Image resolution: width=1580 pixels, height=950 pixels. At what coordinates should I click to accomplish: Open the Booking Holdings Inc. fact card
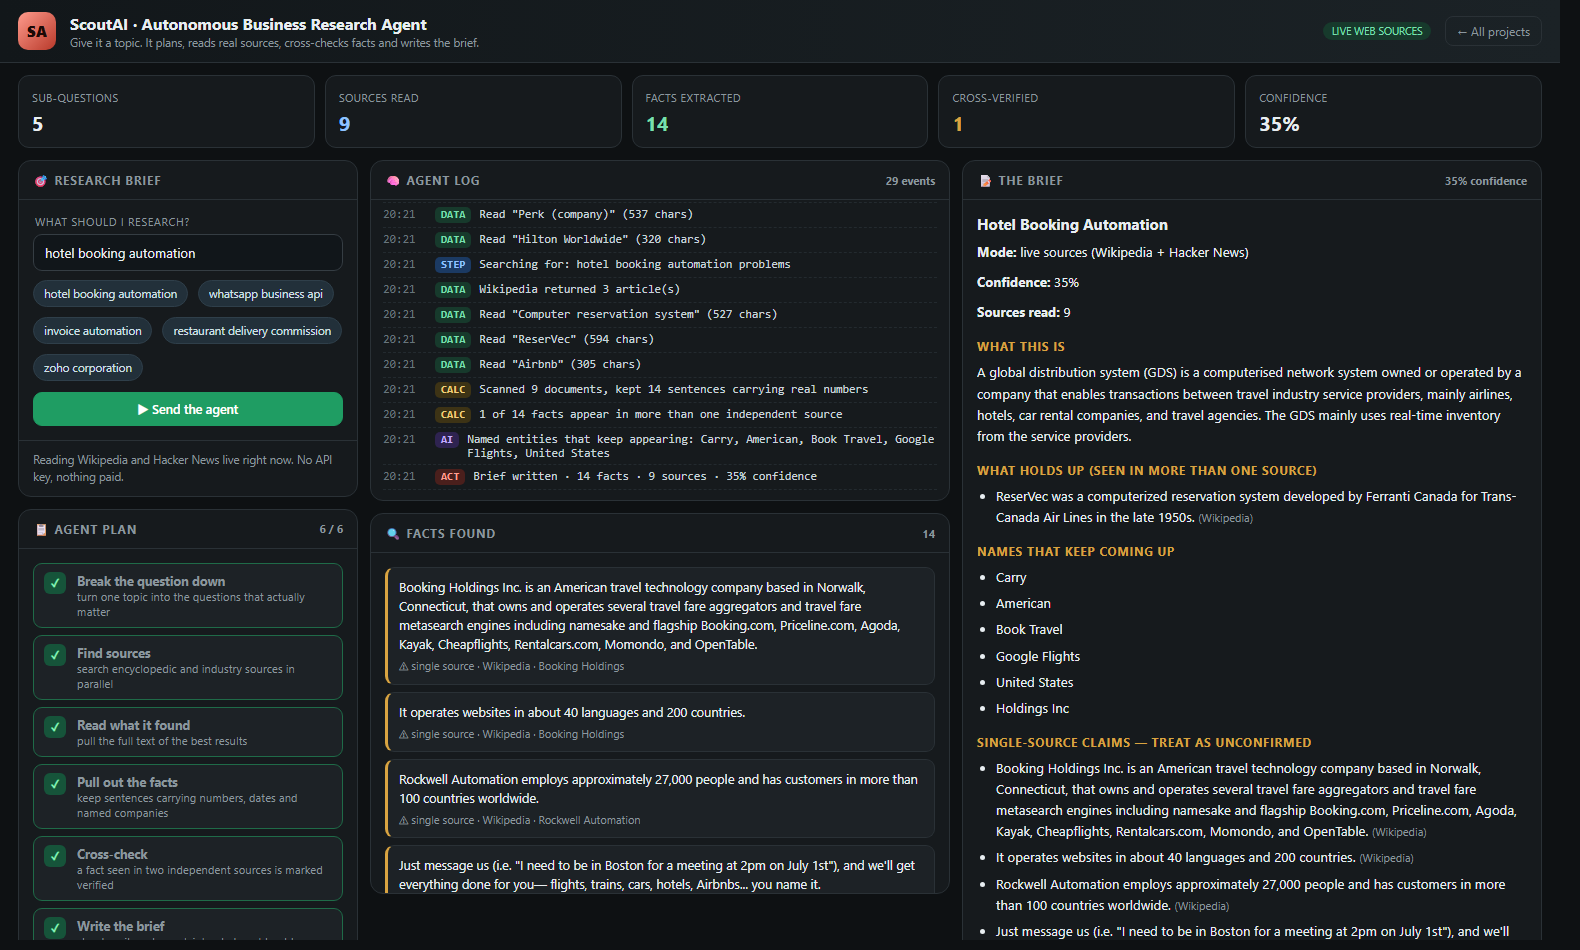point(660,626)
